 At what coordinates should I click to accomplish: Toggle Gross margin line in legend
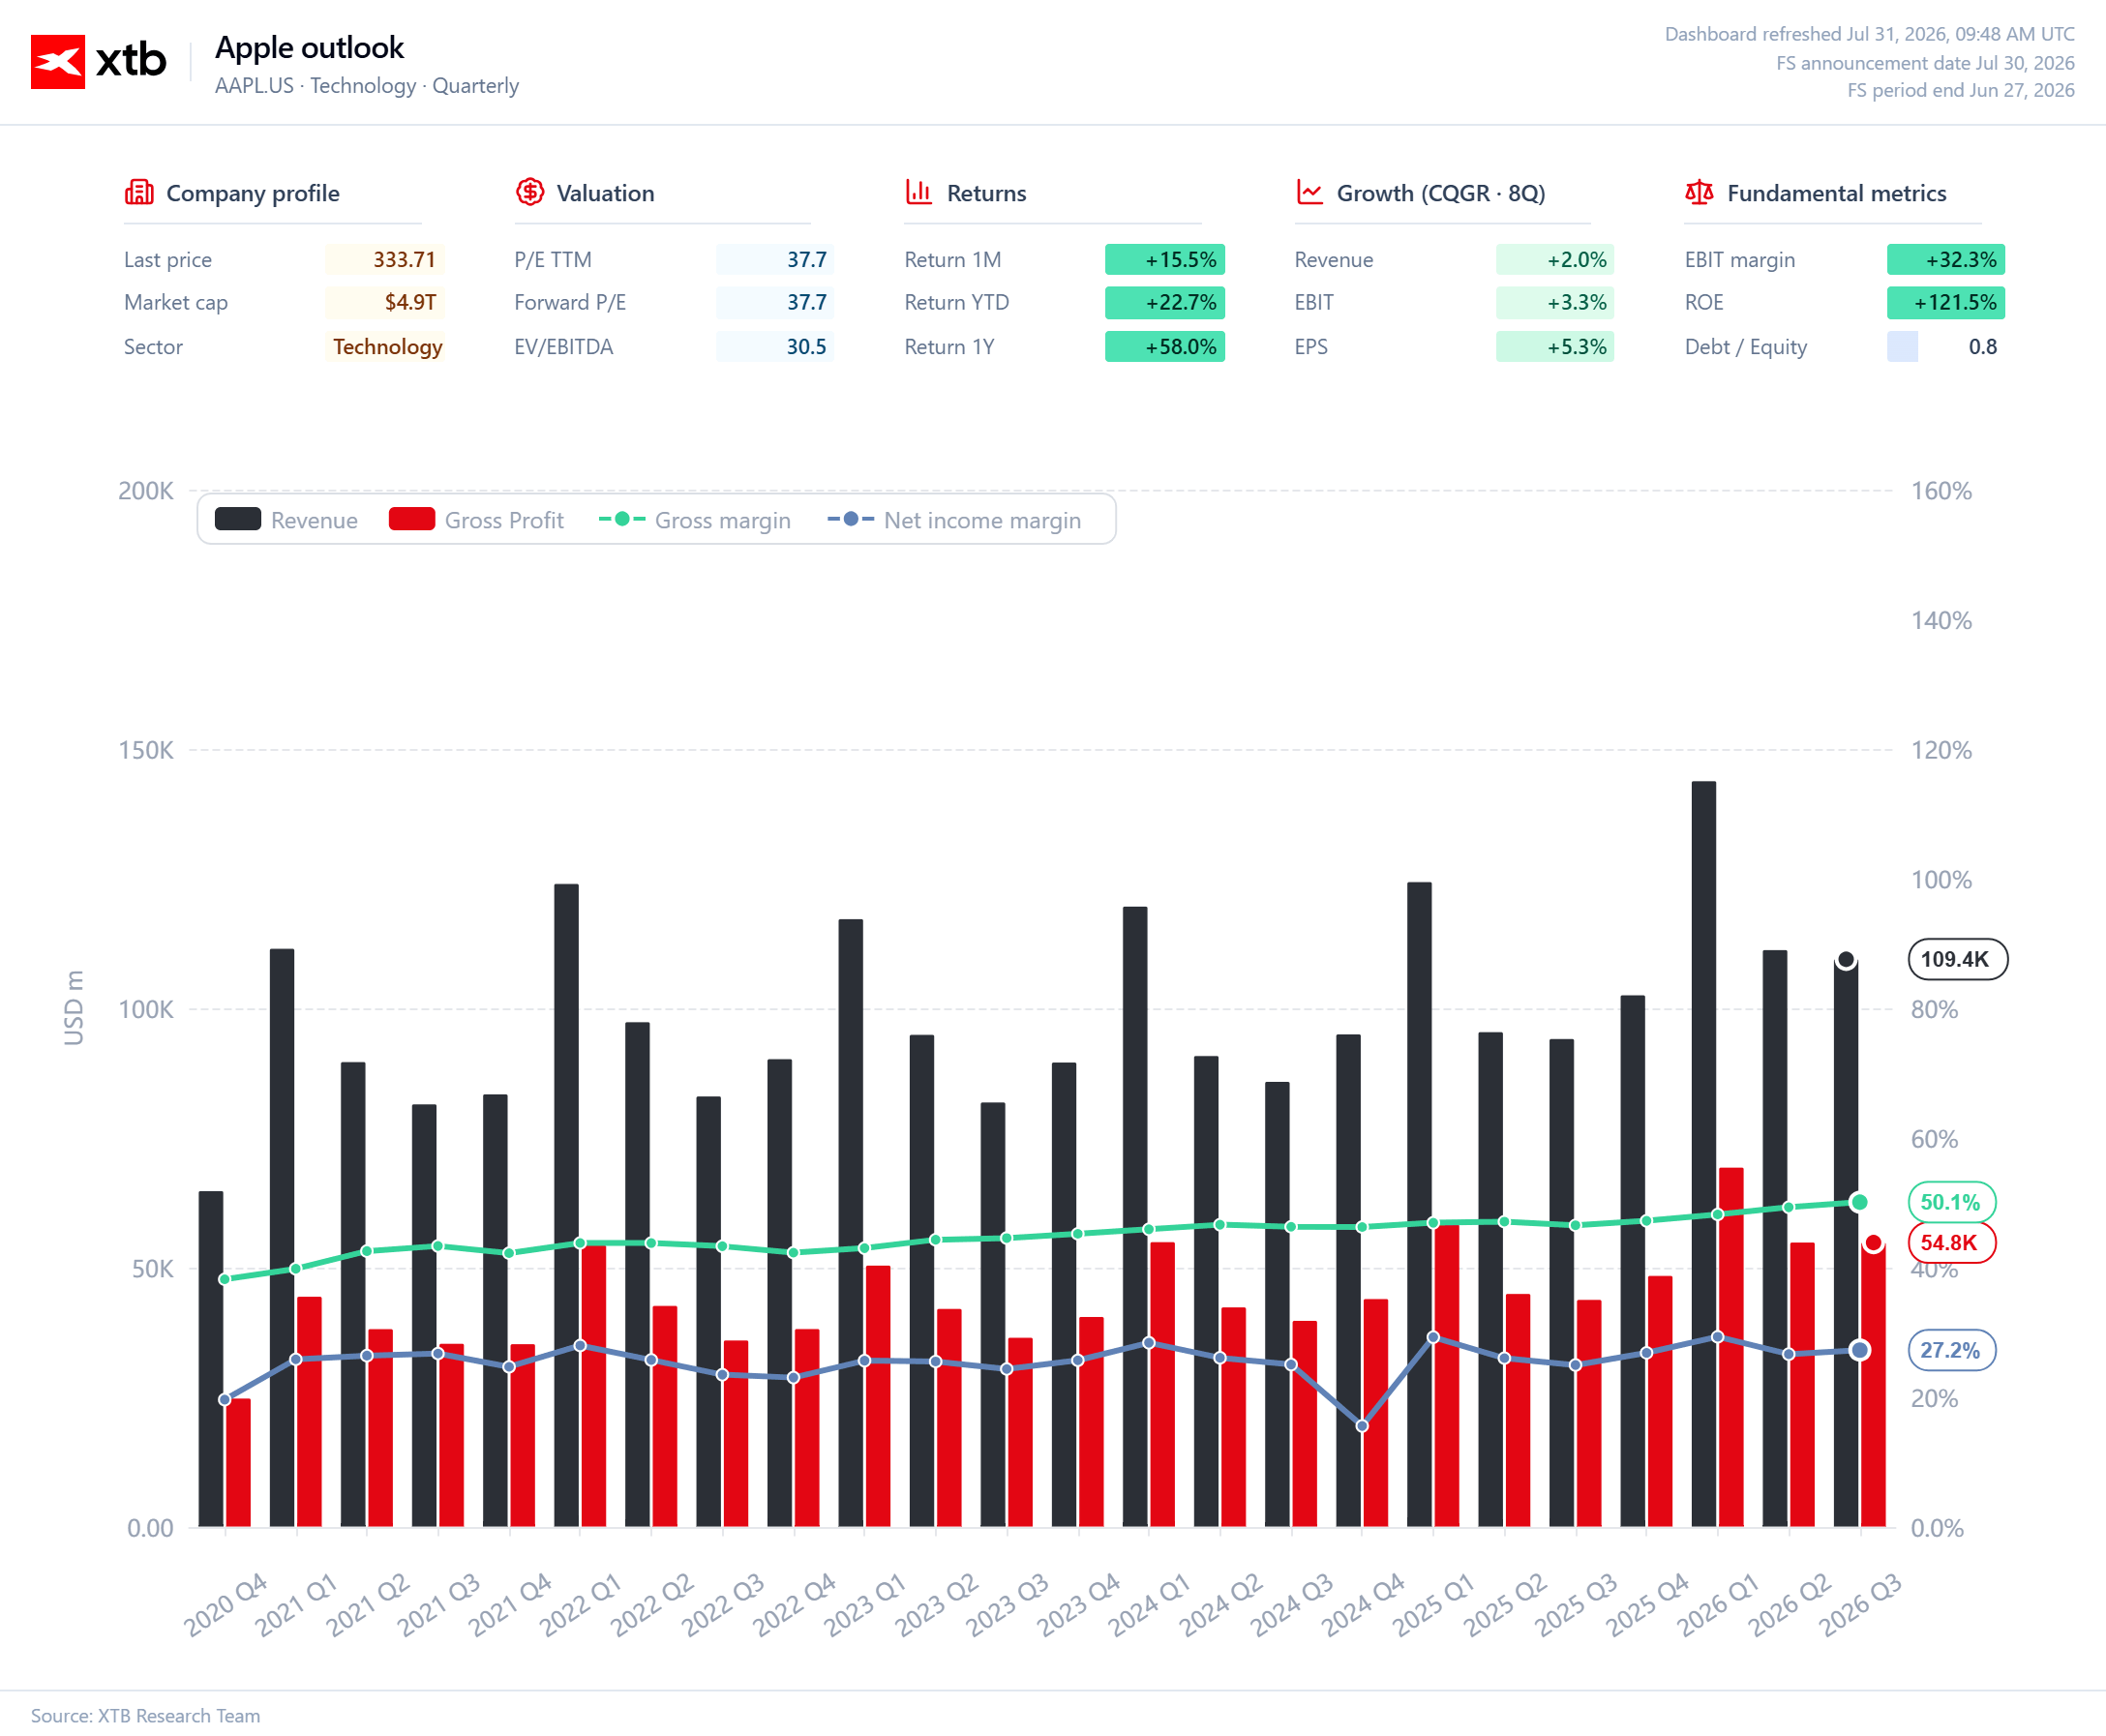point(694,520)
